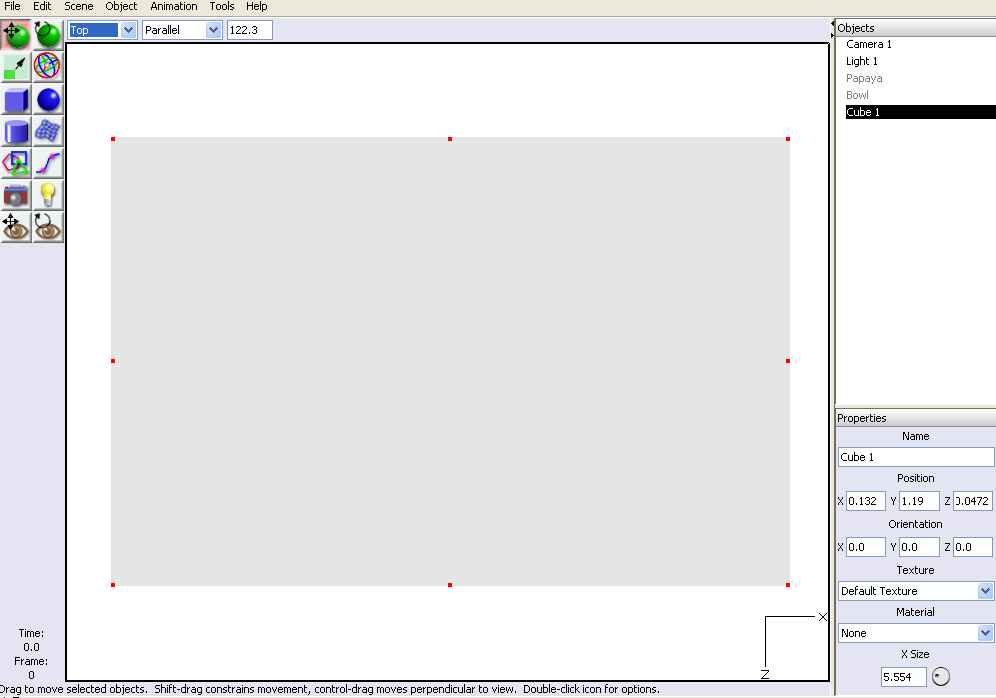Select the Rotate Viewpoint eye tool

[48, 227]
